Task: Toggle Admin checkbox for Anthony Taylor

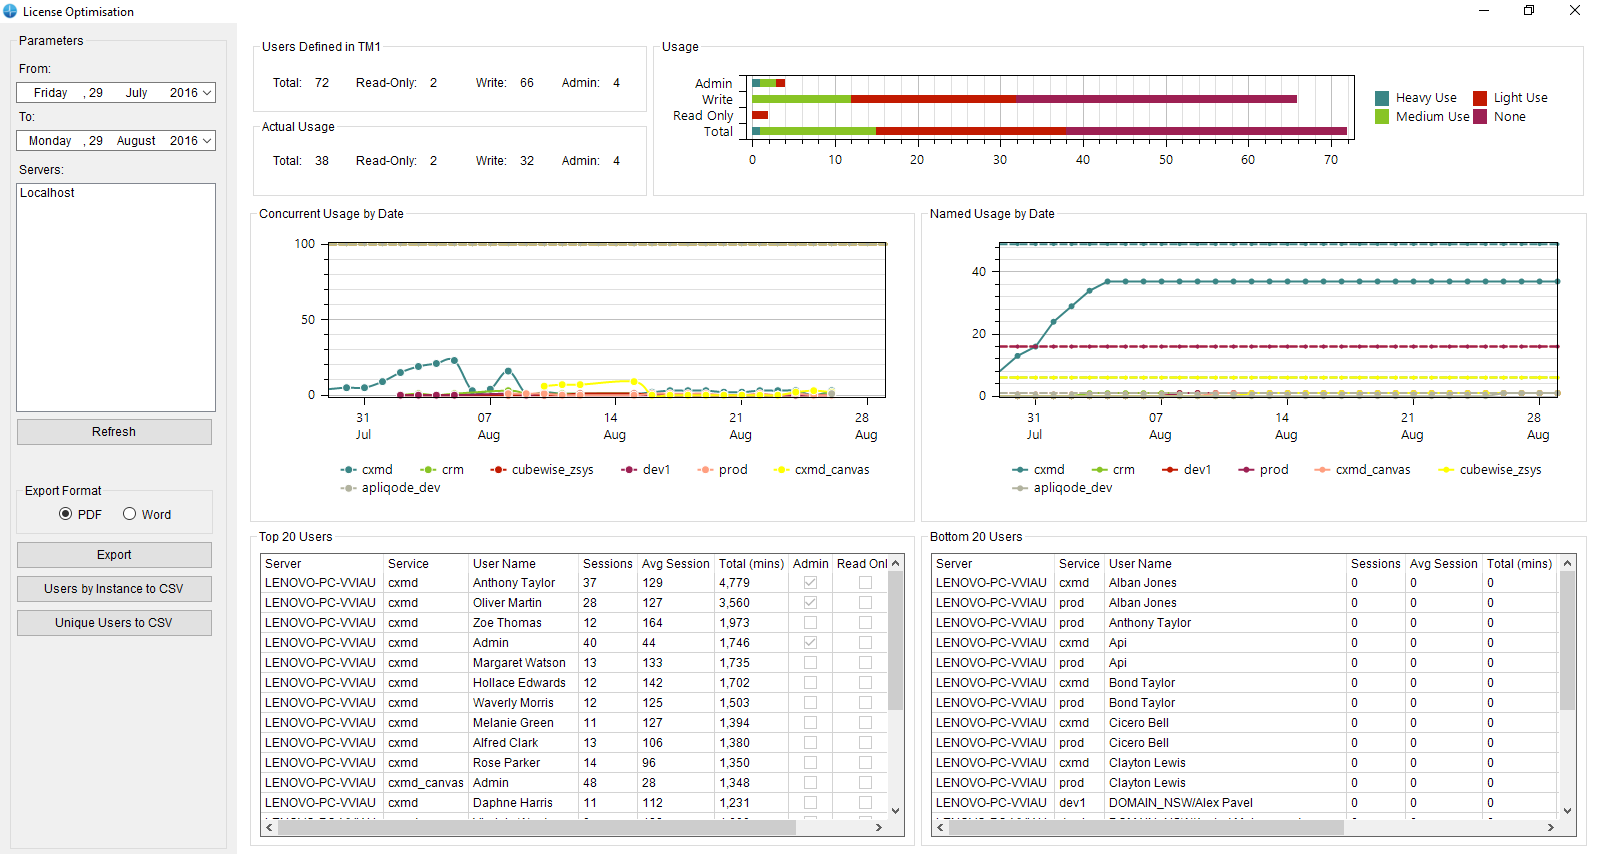Action: click(x=810, y=583)
